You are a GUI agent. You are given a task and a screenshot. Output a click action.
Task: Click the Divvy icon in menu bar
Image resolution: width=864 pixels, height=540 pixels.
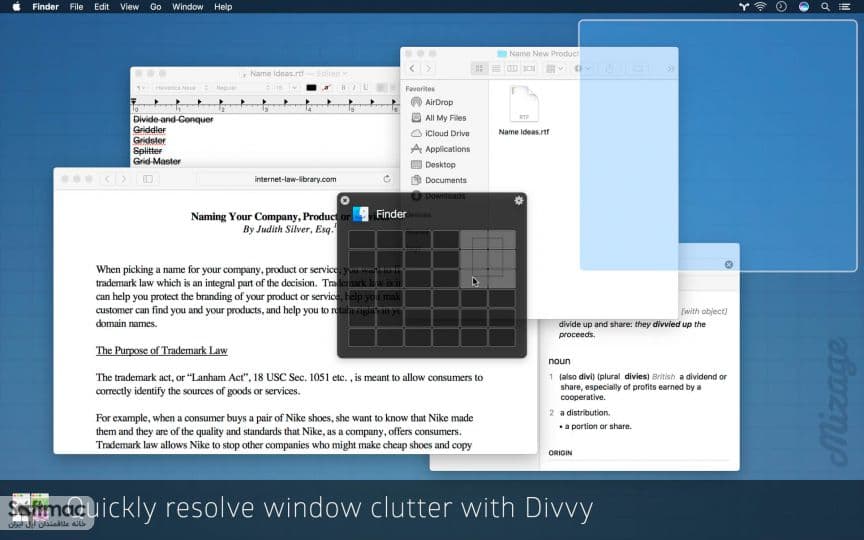tap(744, 7)
